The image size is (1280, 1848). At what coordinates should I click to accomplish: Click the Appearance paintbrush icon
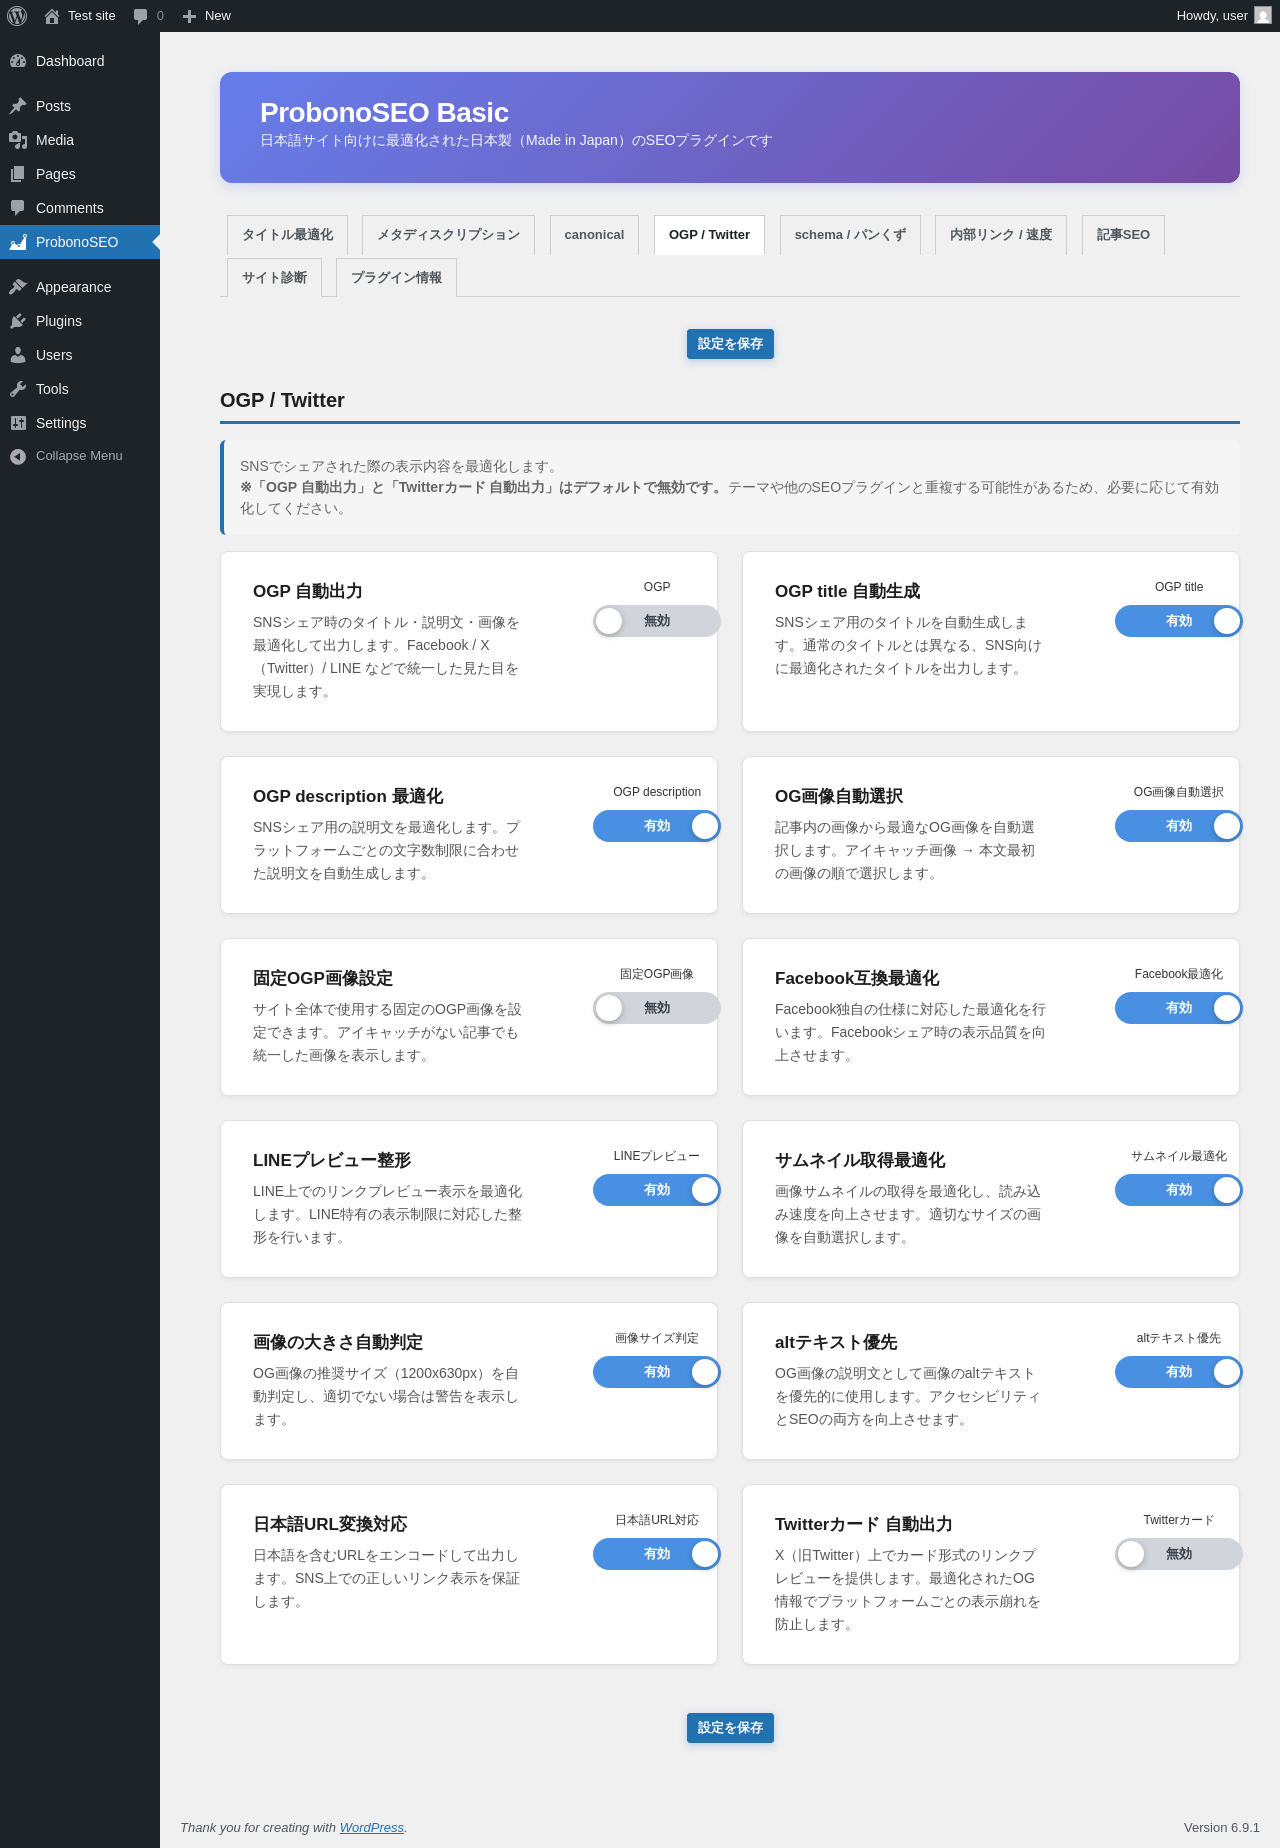pyautogui.click(x=18, y=287)
